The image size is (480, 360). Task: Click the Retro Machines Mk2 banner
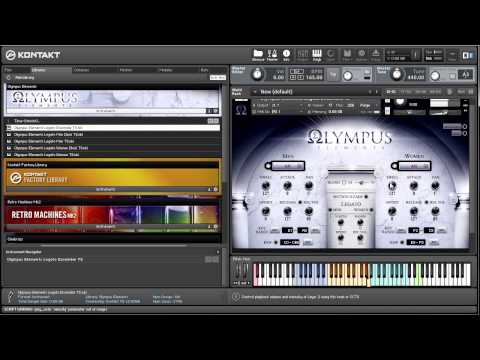click(x=113, y=214)
